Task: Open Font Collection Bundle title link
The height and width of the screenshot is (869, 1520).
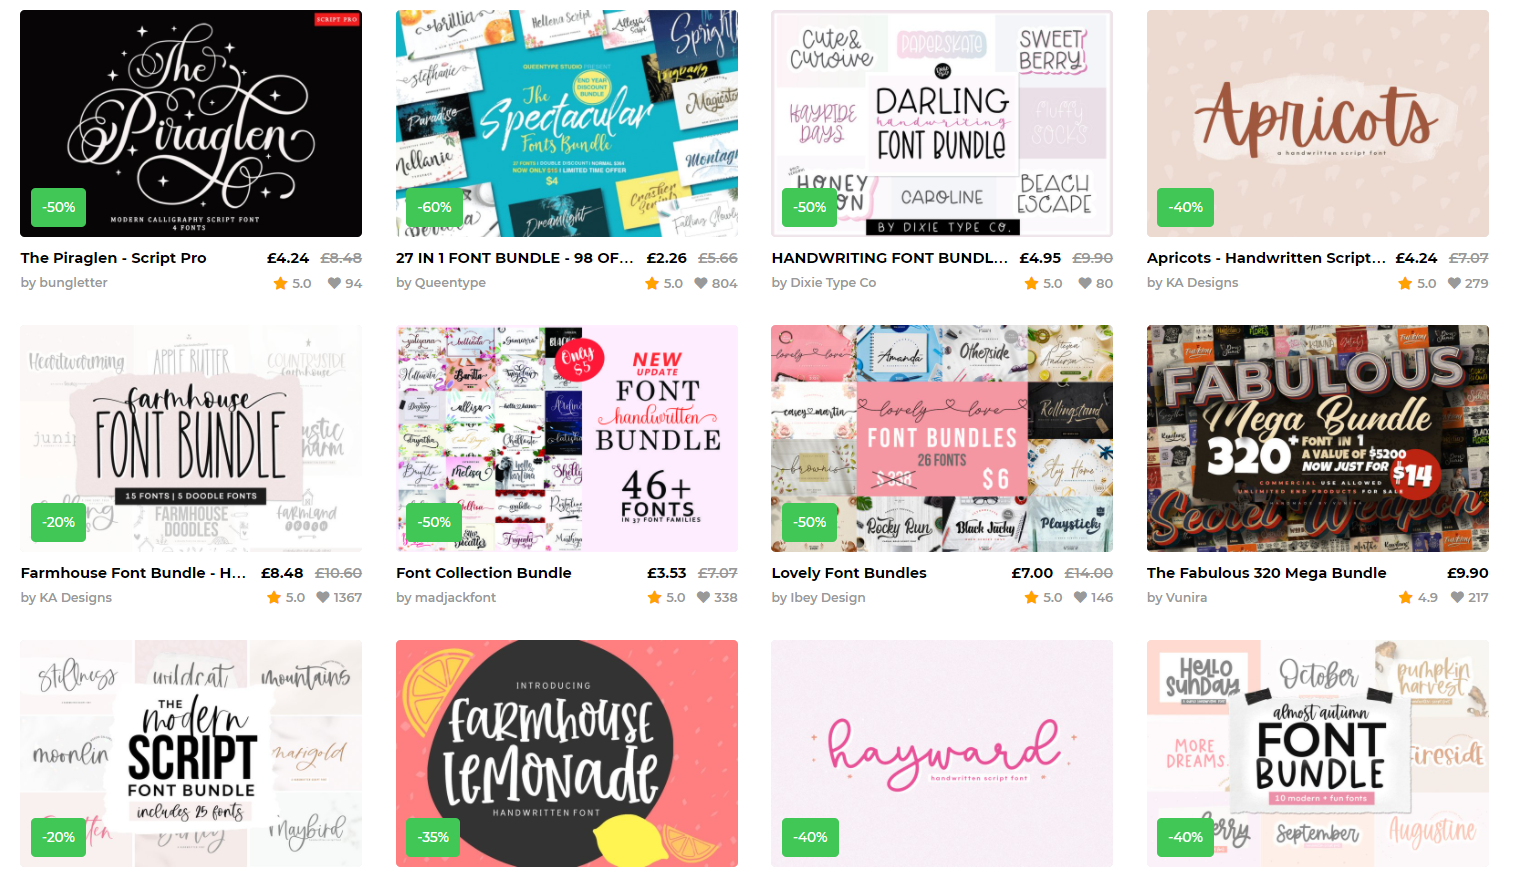Action: tap(484, 573)
